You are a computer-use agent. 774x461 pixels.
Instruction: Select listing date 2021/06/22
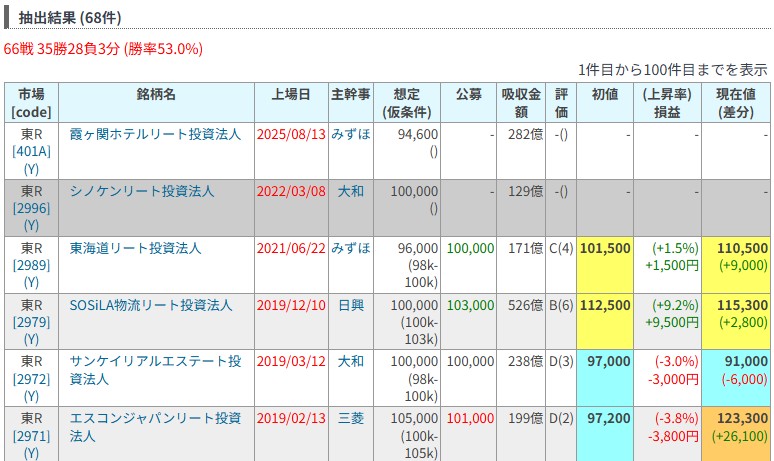(x=291, y=248)
